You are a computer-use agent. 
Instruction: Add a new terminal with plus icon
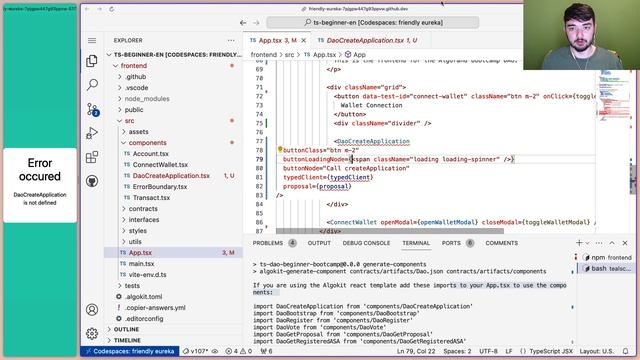pos(579,243)
